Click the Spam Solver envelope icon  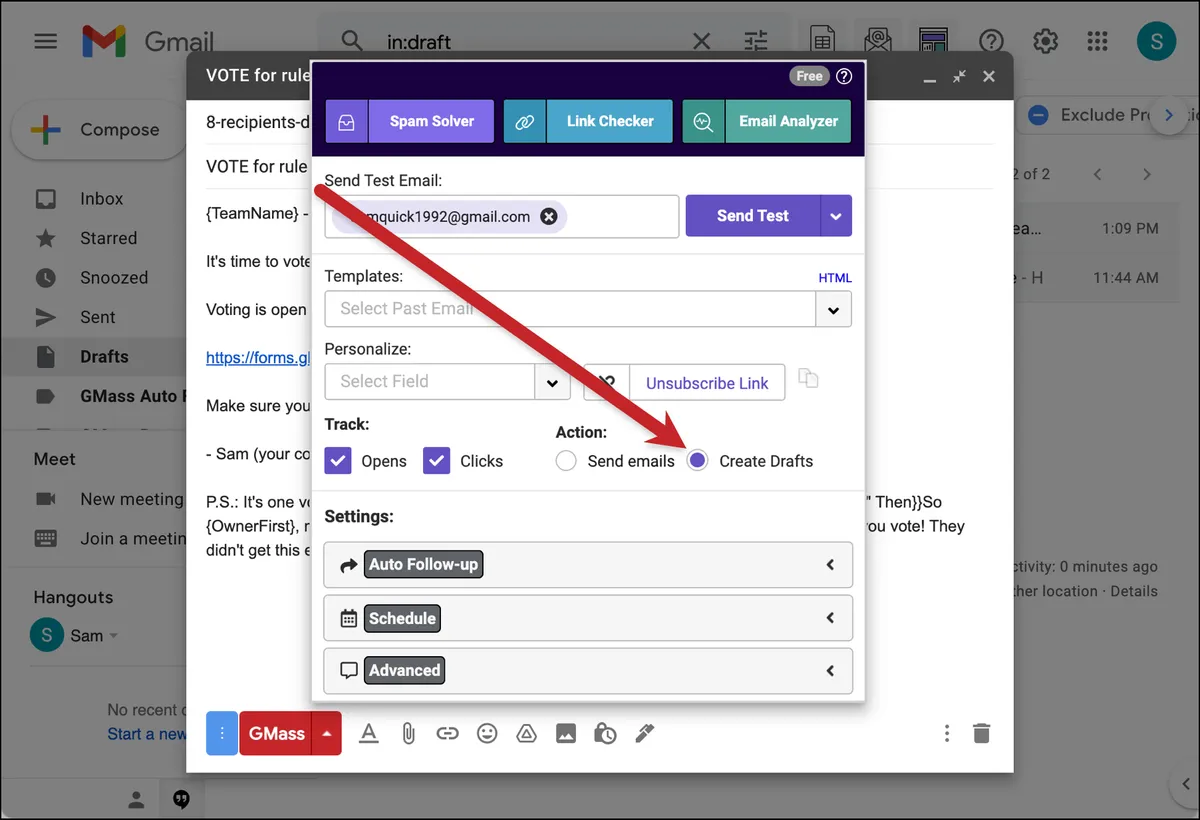[x=346, y=121]
